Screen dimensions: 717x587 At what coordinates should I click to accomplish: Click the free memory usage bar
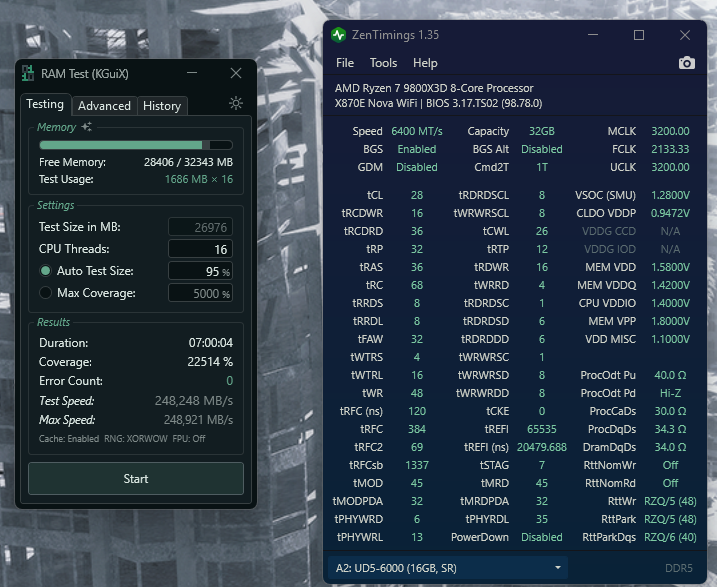tap(136, 145)
